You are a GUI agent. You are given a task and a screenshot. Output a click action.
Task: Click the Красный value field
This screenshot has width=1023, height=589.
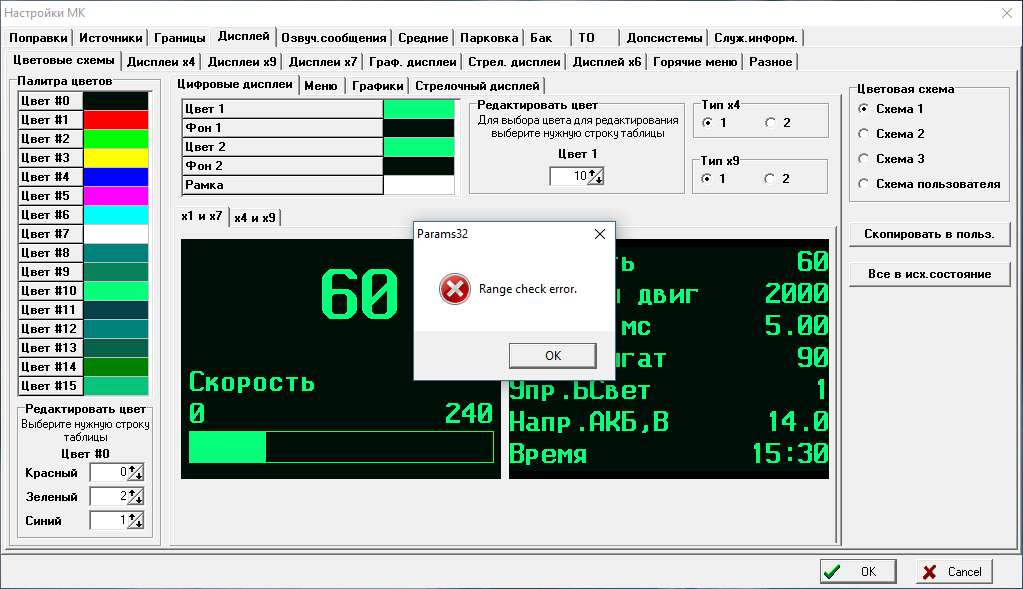coord(108,472)
